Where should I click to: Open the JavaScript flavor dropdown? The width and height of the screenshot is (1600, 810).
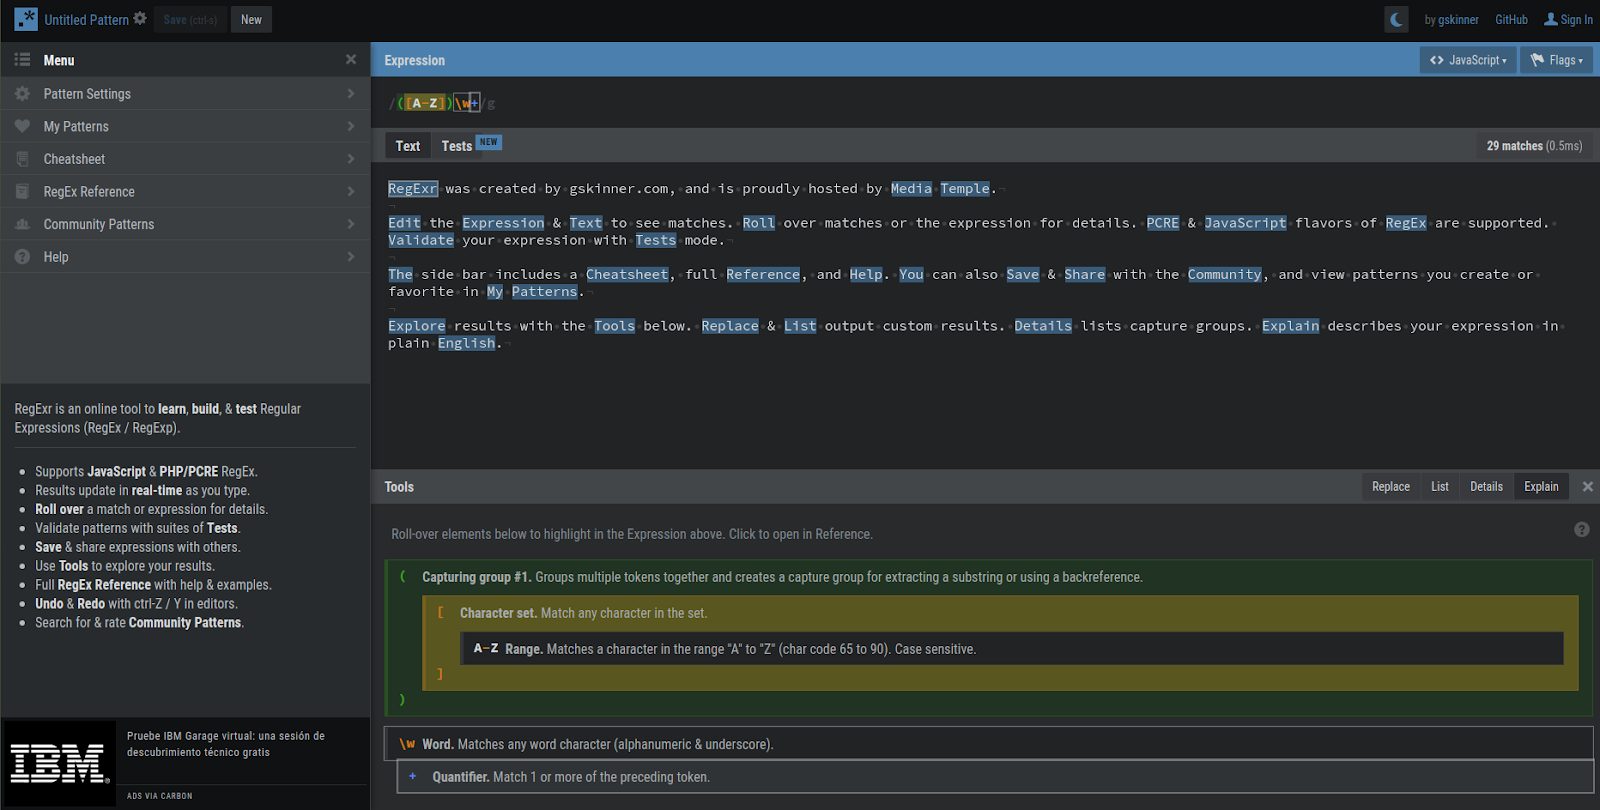[x=1467, y=60]
